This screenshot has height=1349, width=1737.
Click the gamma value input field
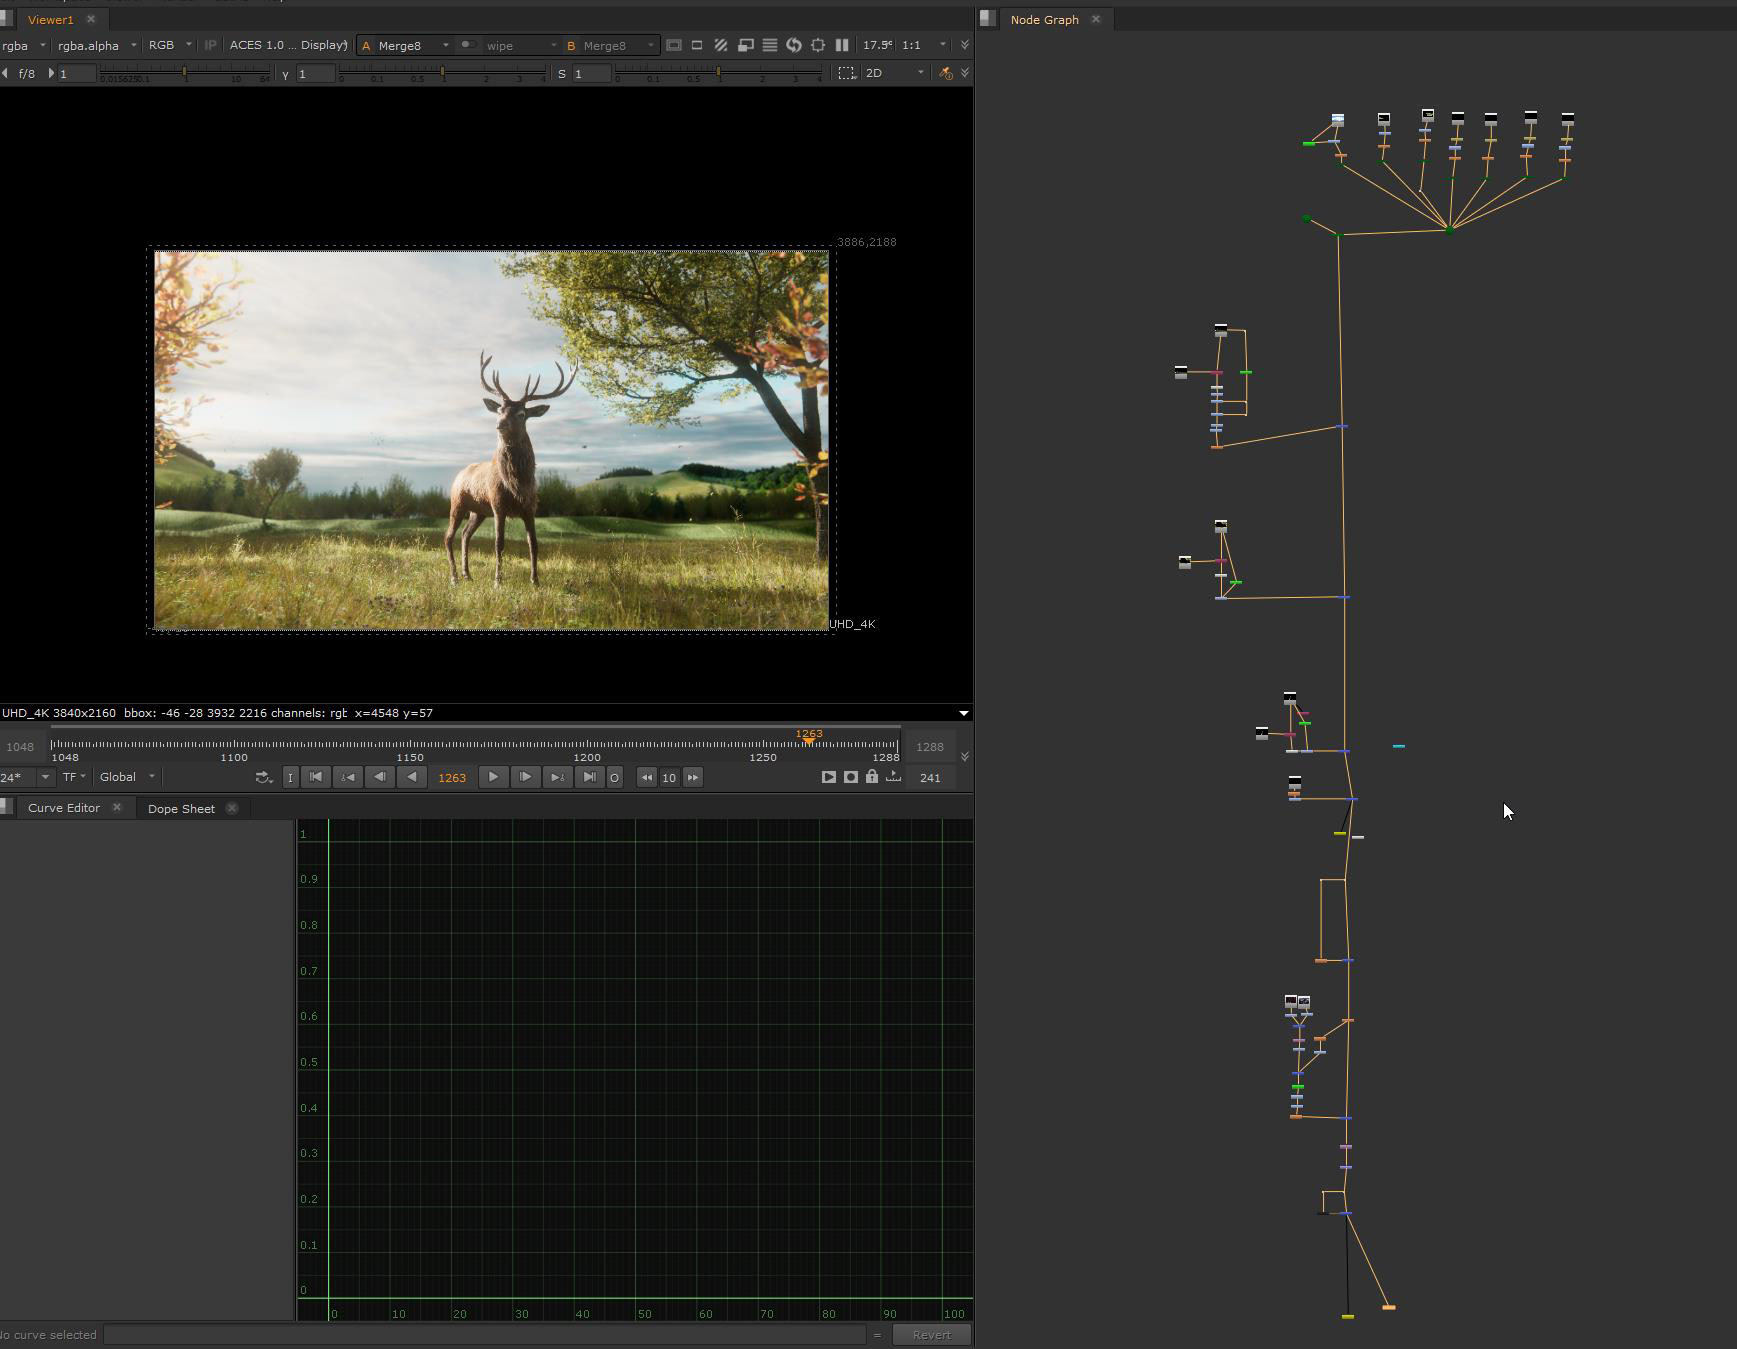[x=315, y=74]
